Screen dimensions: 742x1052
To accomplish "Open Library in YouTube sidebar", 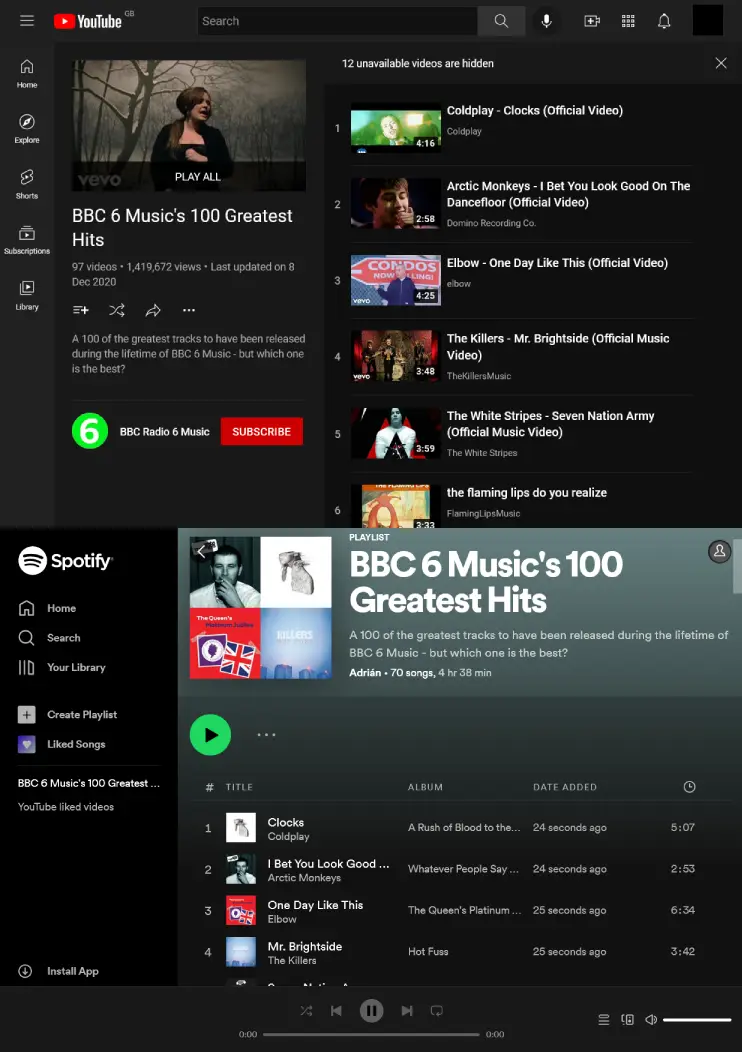I will (x=27, y=296).
